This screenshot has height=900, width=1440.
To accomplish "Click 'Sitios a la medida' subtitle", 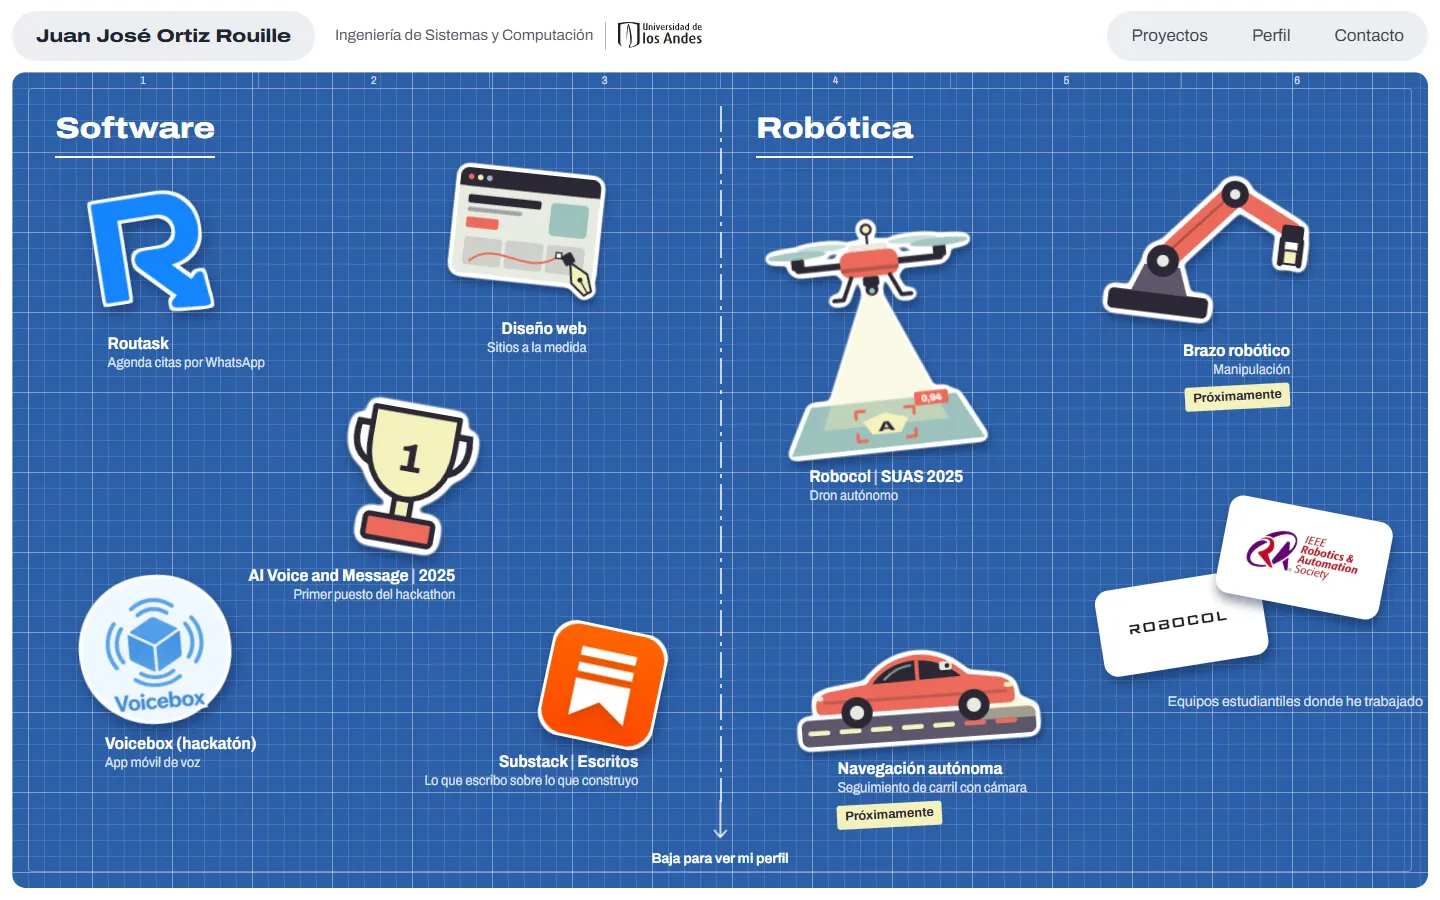I will (537, 347).
